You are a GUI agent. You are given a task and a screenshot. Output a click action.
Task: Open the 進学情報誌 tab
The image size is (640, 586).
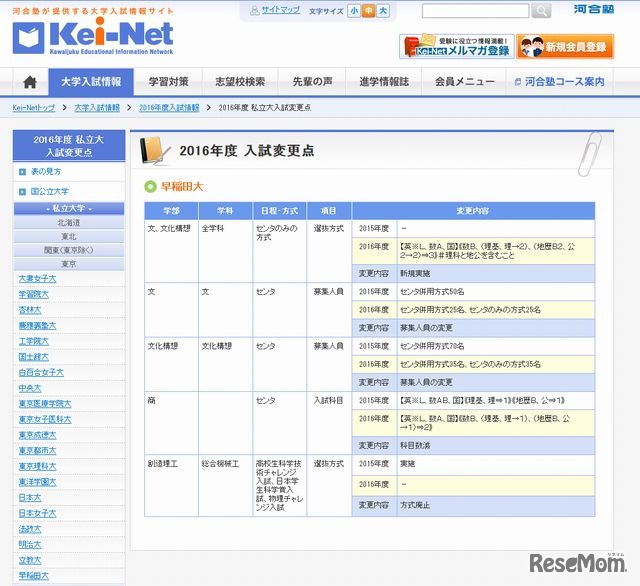click(x=384, y=82)
